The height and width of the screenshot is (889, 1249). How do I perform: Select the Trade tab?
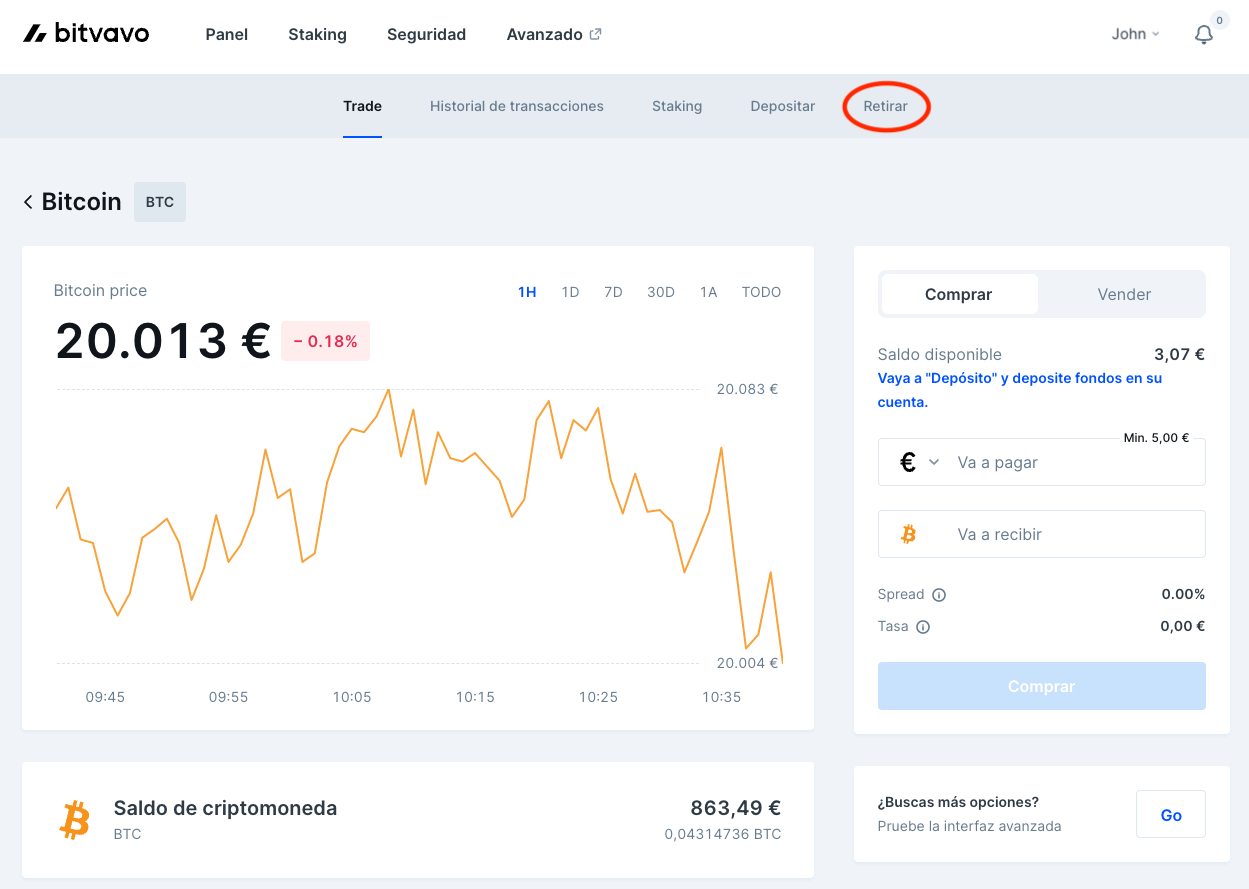click(362, 106)
